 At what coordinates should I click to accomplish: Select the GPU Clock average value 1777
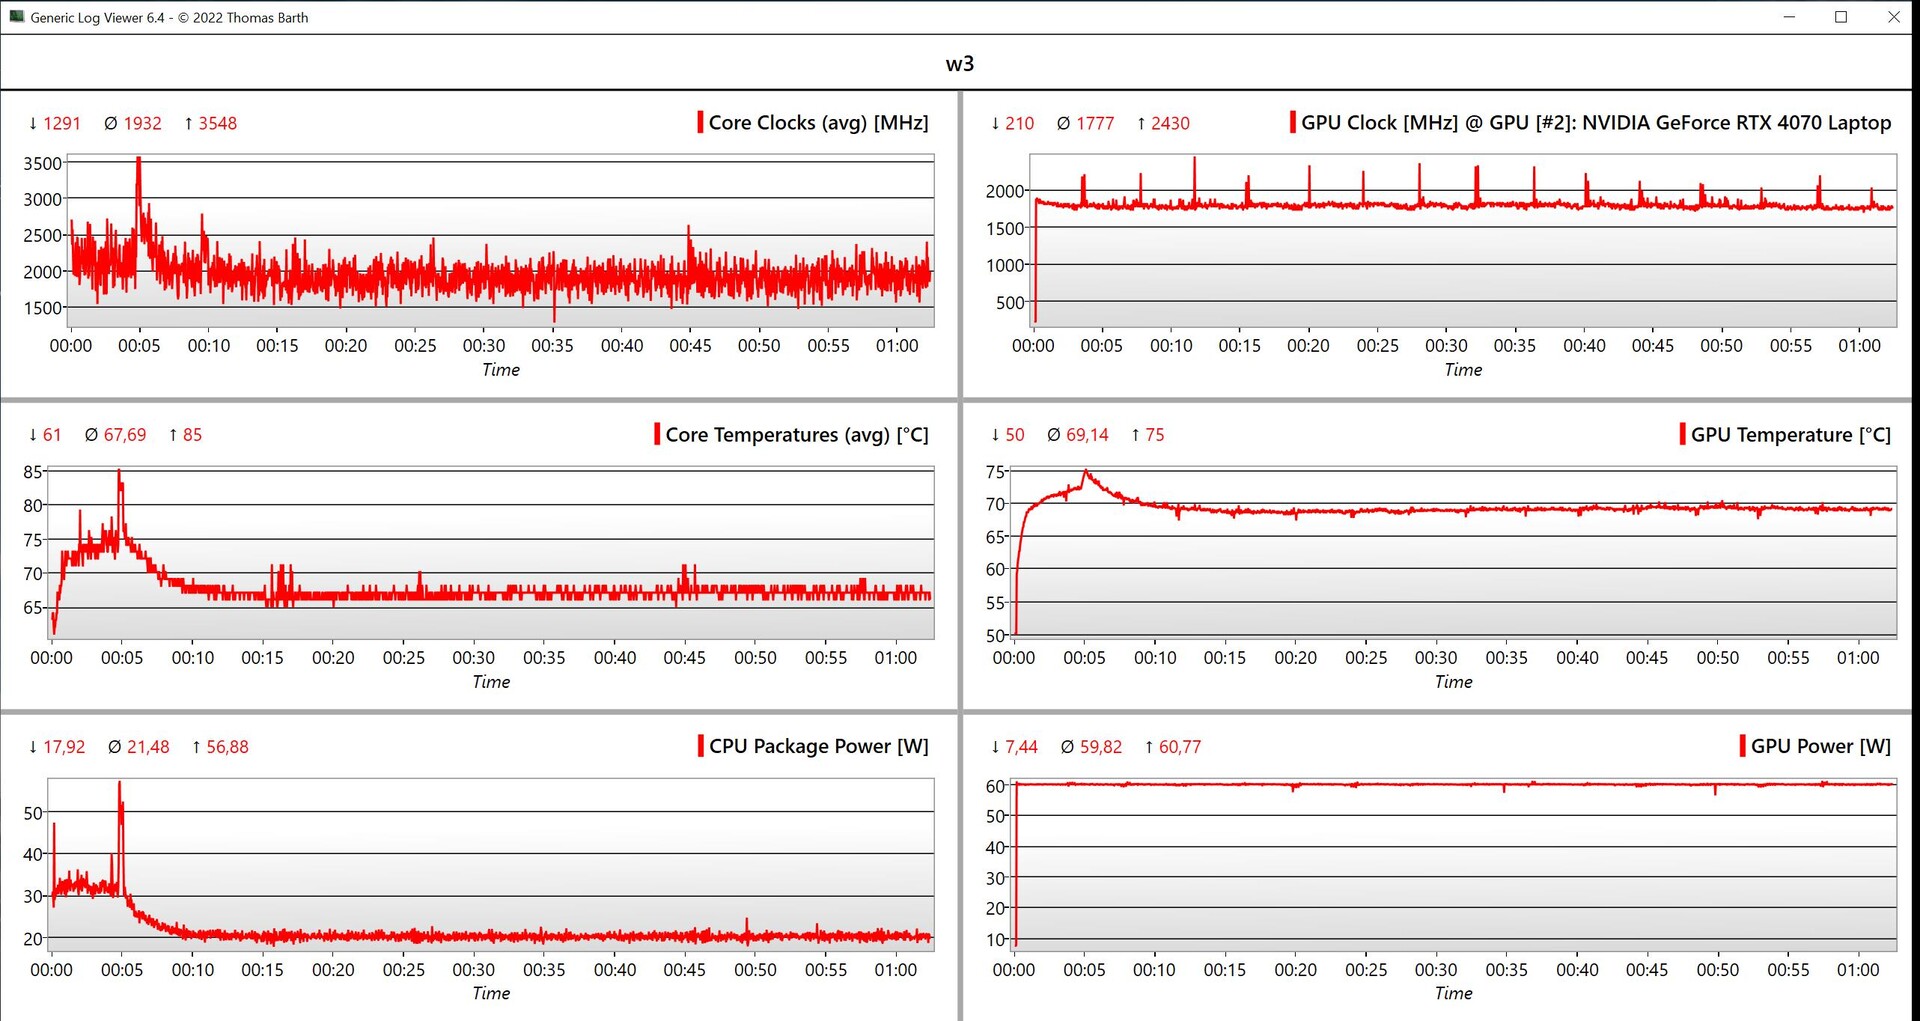[1095, 123]
